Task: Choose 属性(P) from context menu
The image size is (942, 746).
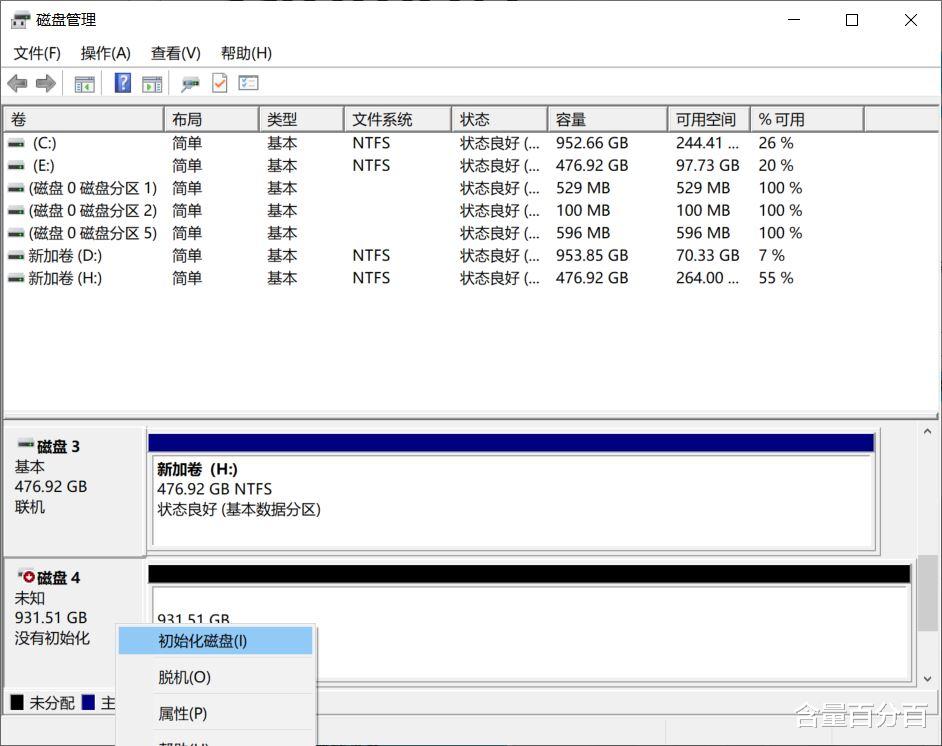Action: [215, 714]
